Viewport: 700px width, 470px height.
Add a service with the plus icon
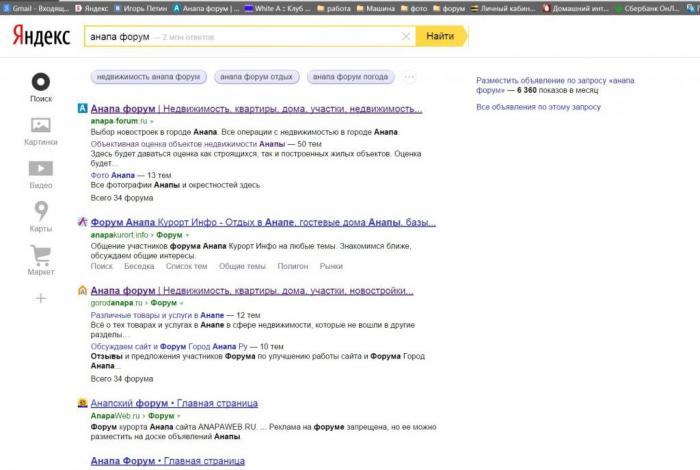click(x=41, y=298)
